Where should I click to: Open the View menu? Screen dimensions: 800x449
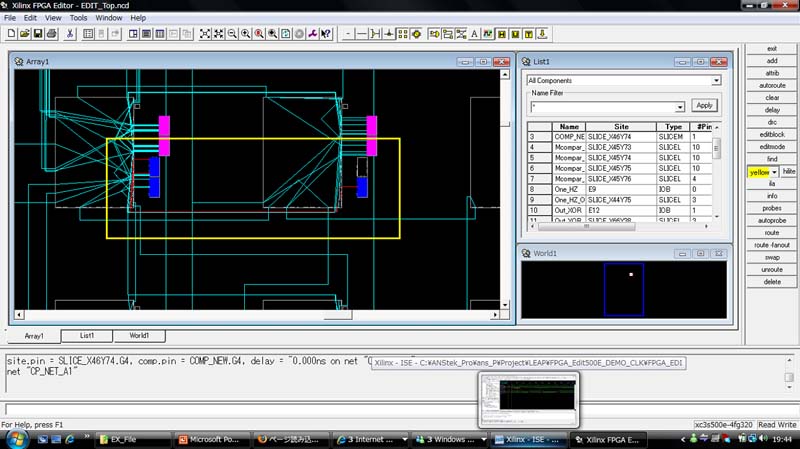click(x=53, y=18)
